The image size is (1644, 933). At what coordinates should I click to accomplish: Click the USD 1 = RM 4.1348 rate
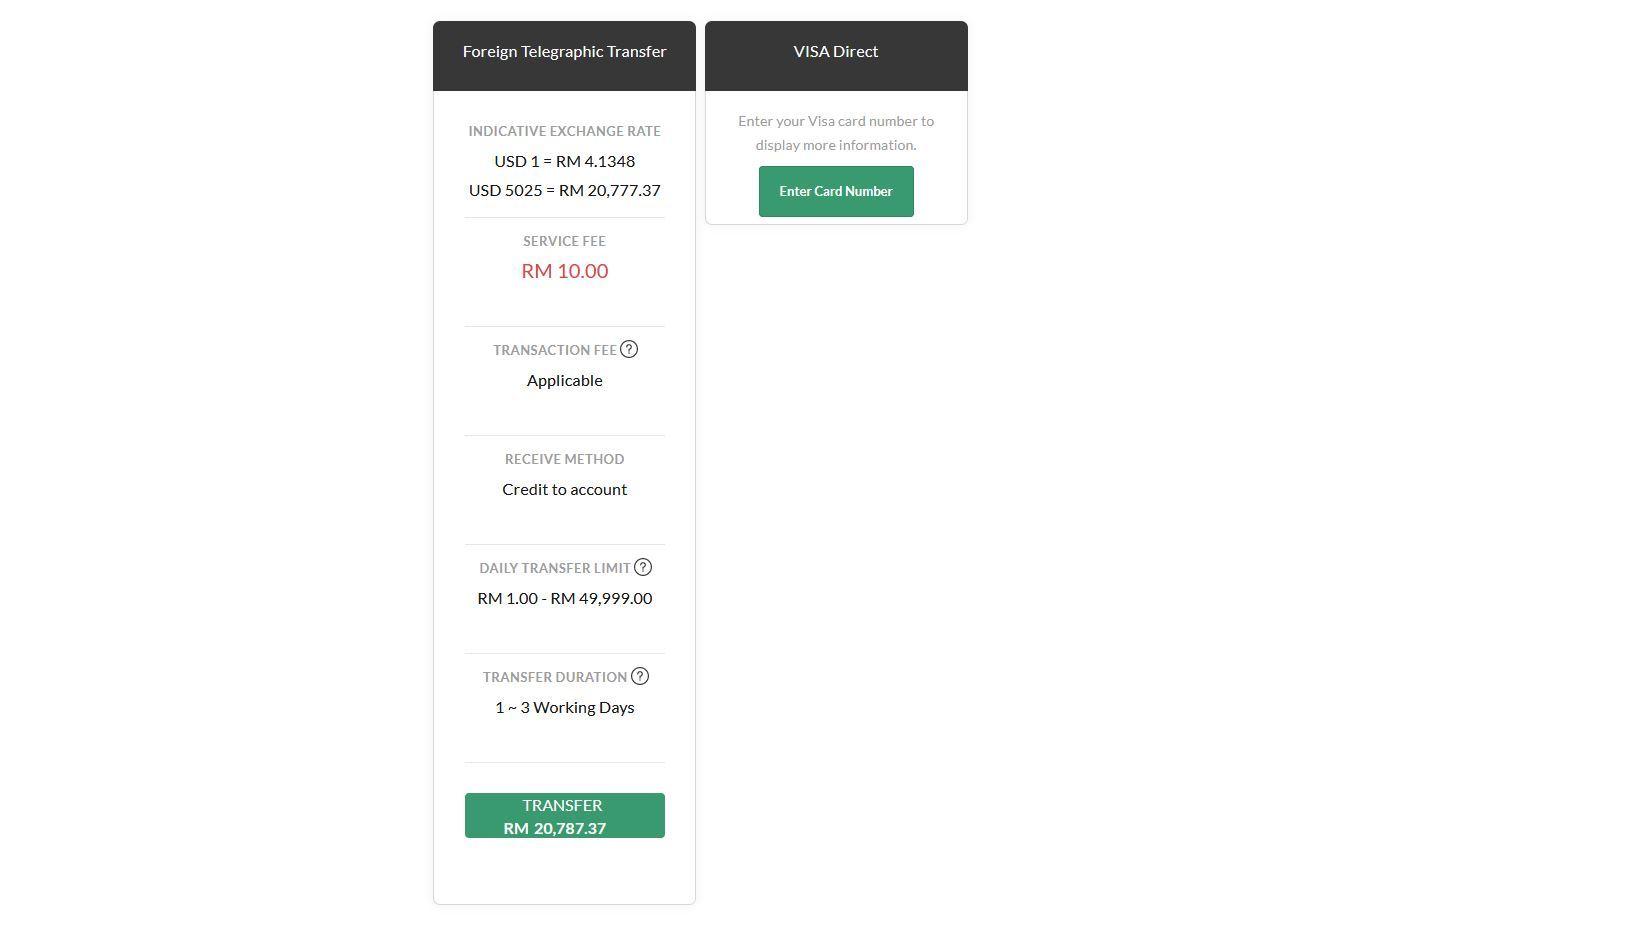[x=564, y=161]
